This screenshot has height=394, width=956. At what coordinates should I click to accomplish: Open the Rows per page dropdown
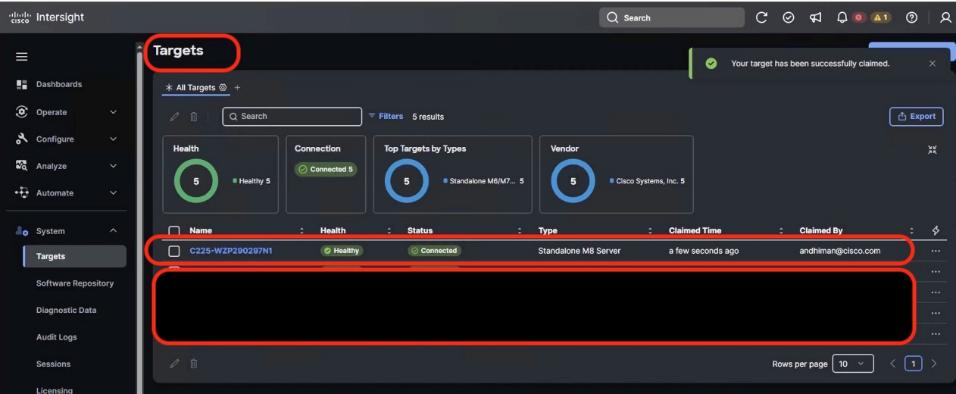pyautogui.click(x=852, y=364)
